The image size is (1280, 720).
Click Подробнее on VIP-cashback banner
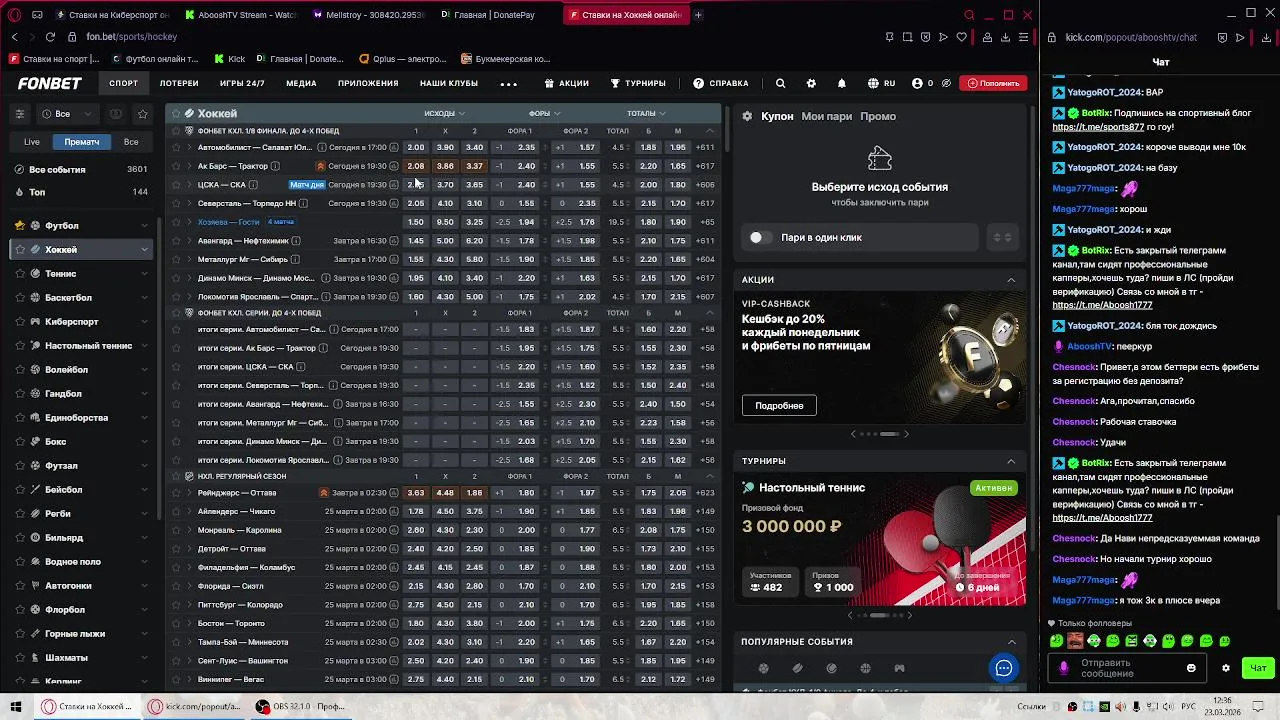[779, 405]
